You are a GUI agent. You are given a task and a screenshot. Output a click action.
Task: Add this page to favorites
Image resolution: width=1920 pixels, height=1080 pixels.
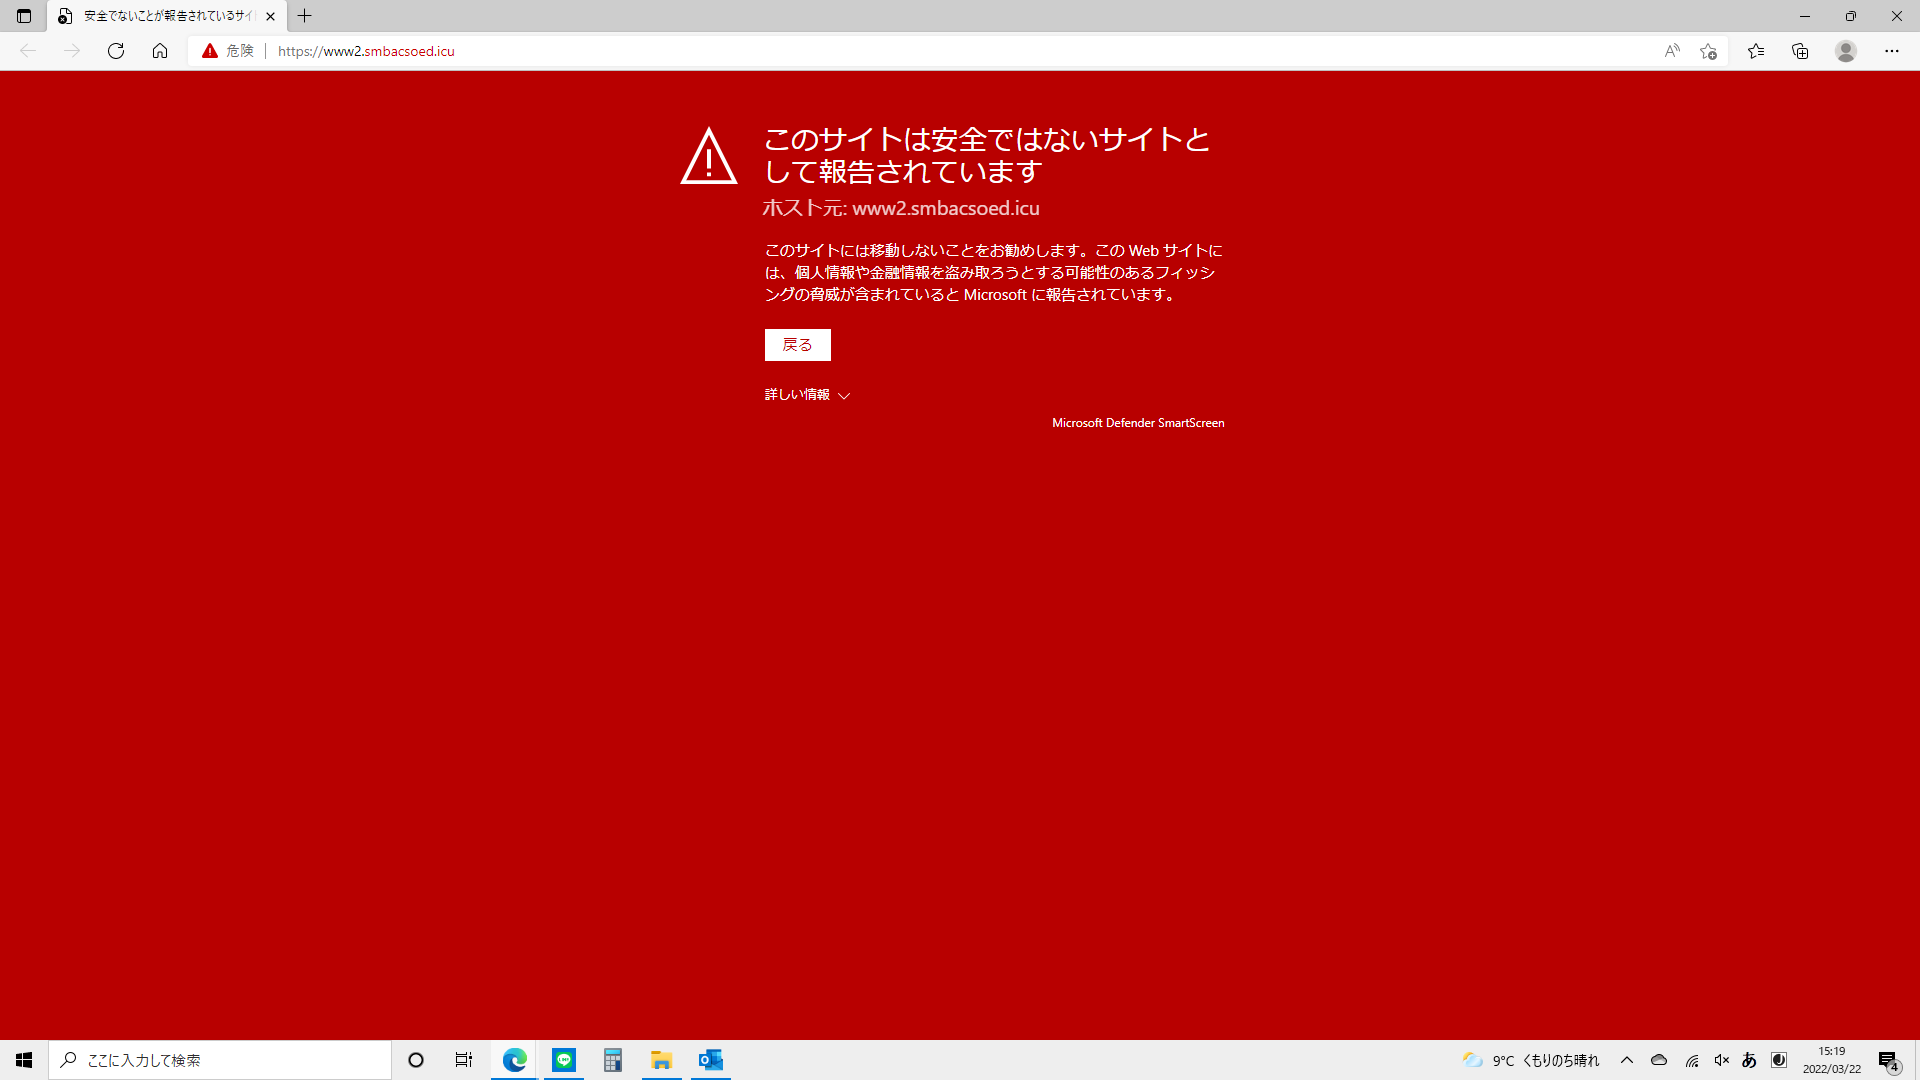click(1708, 51)
